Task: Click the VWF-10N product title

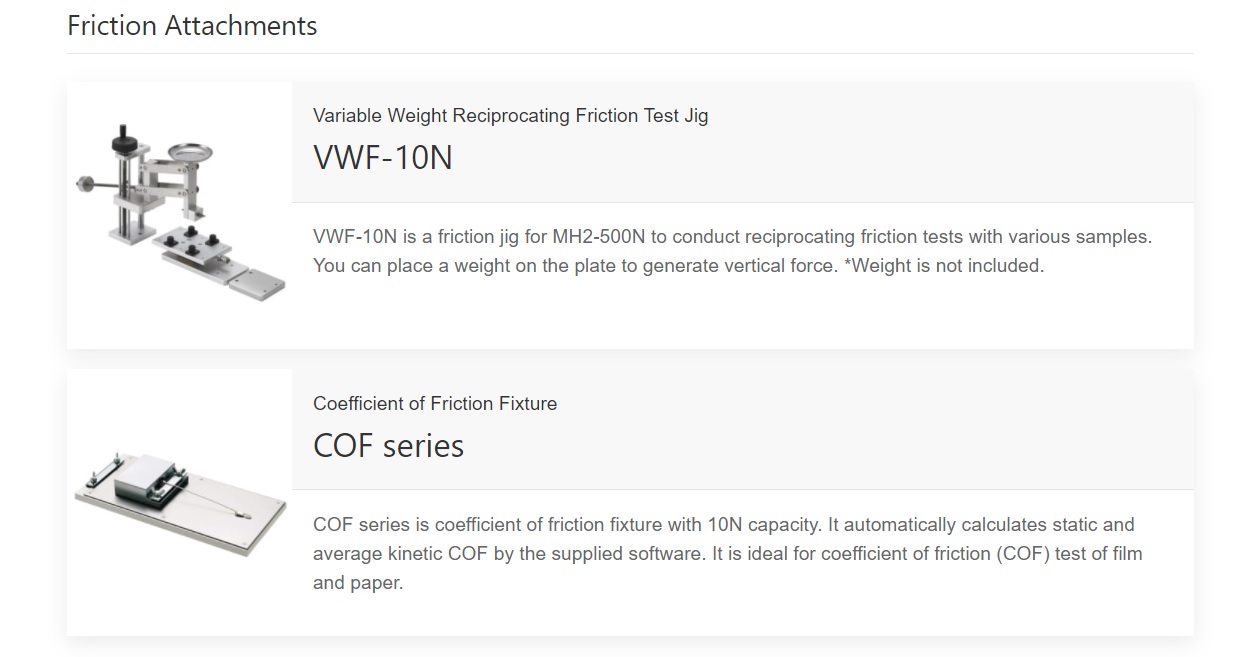Action: [383, 157]
